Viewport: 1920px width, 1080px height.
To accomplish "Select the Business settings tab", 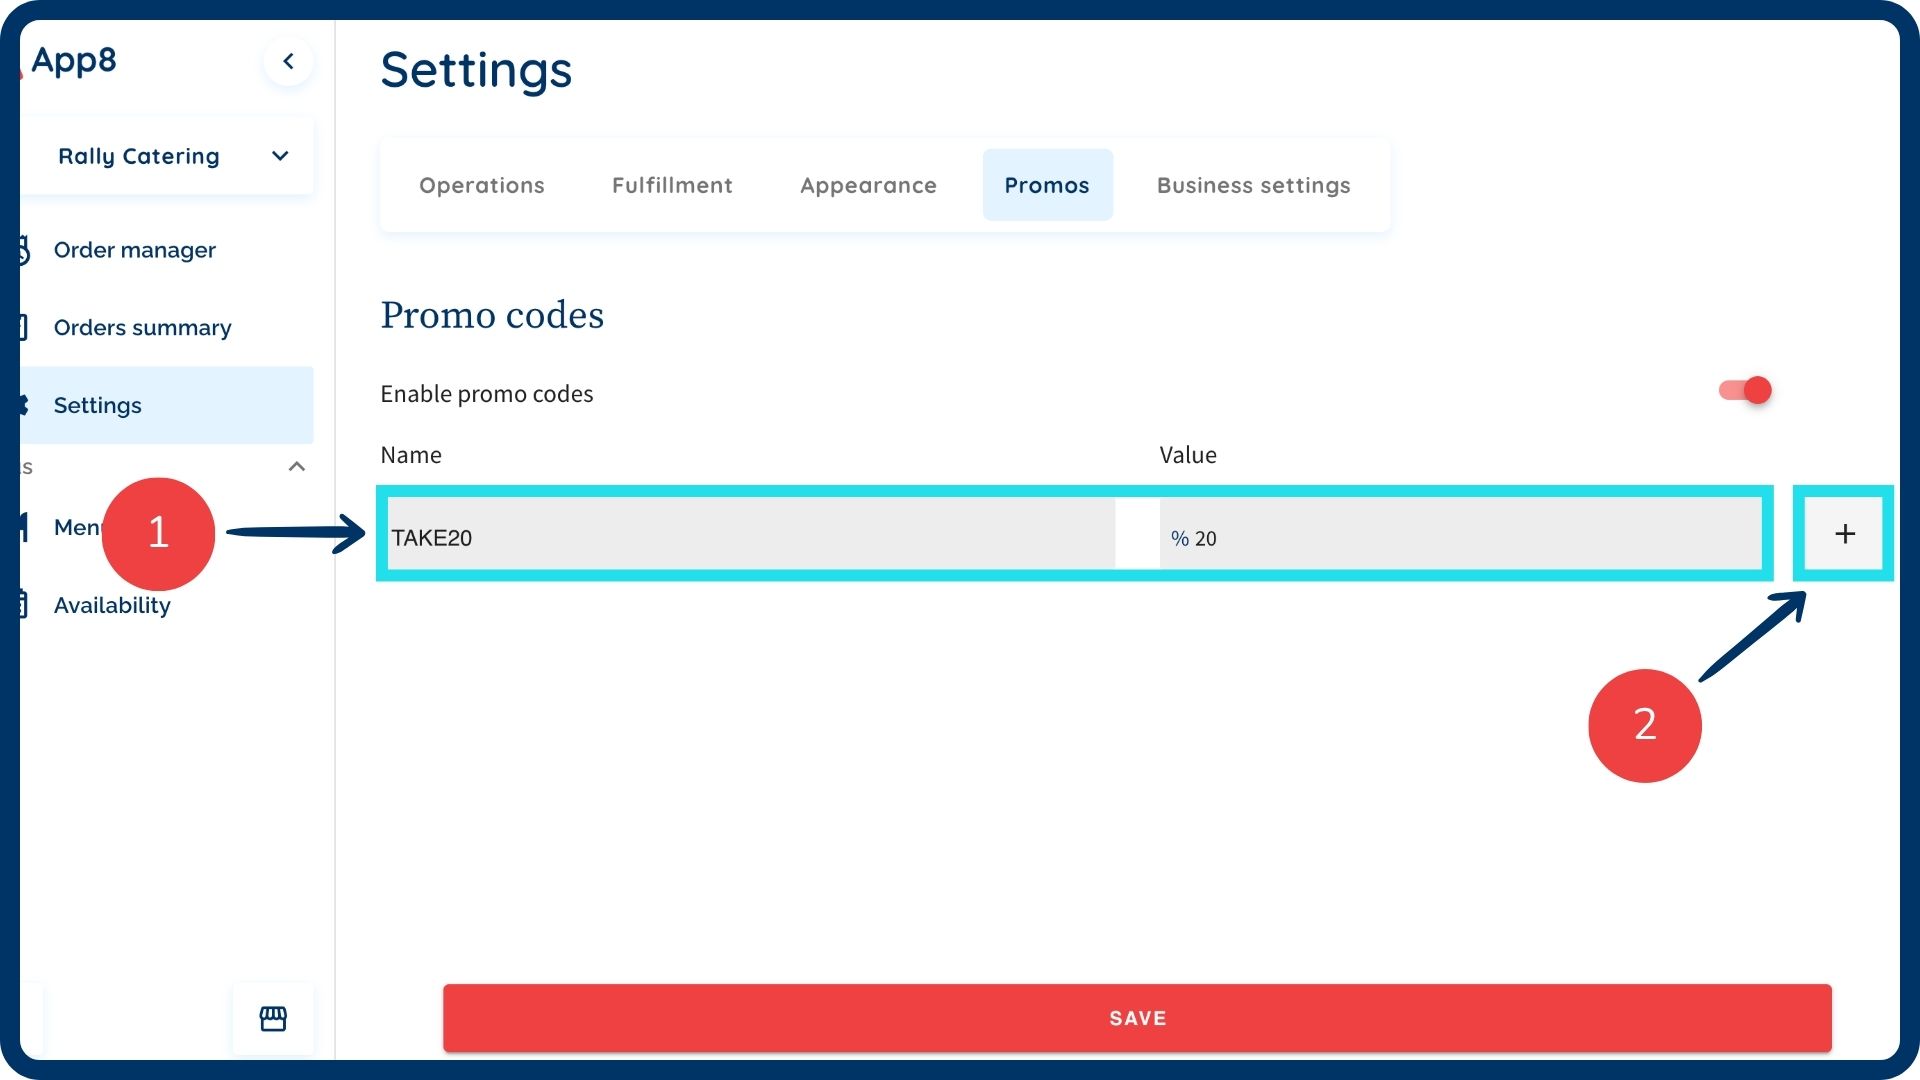I will click(x=1253, y=185).
